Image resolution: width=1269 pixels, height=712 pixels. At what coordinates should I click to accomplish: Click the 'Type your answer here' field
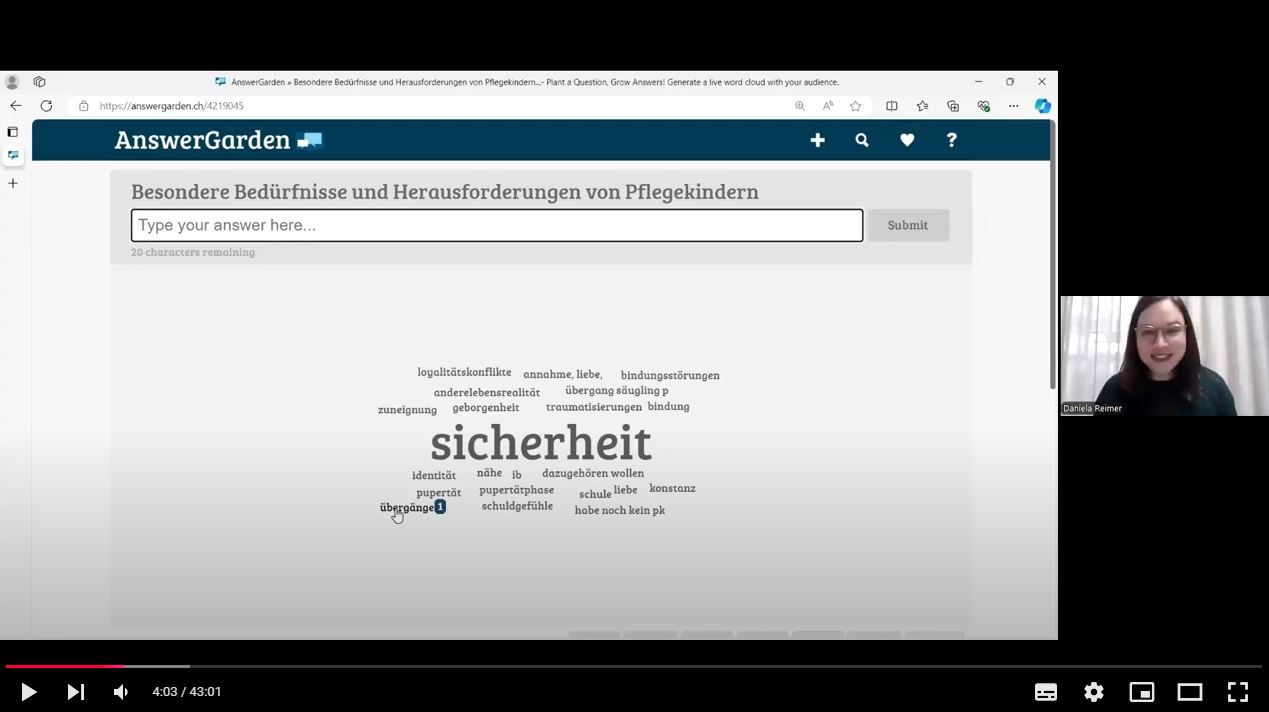point(496,225)
